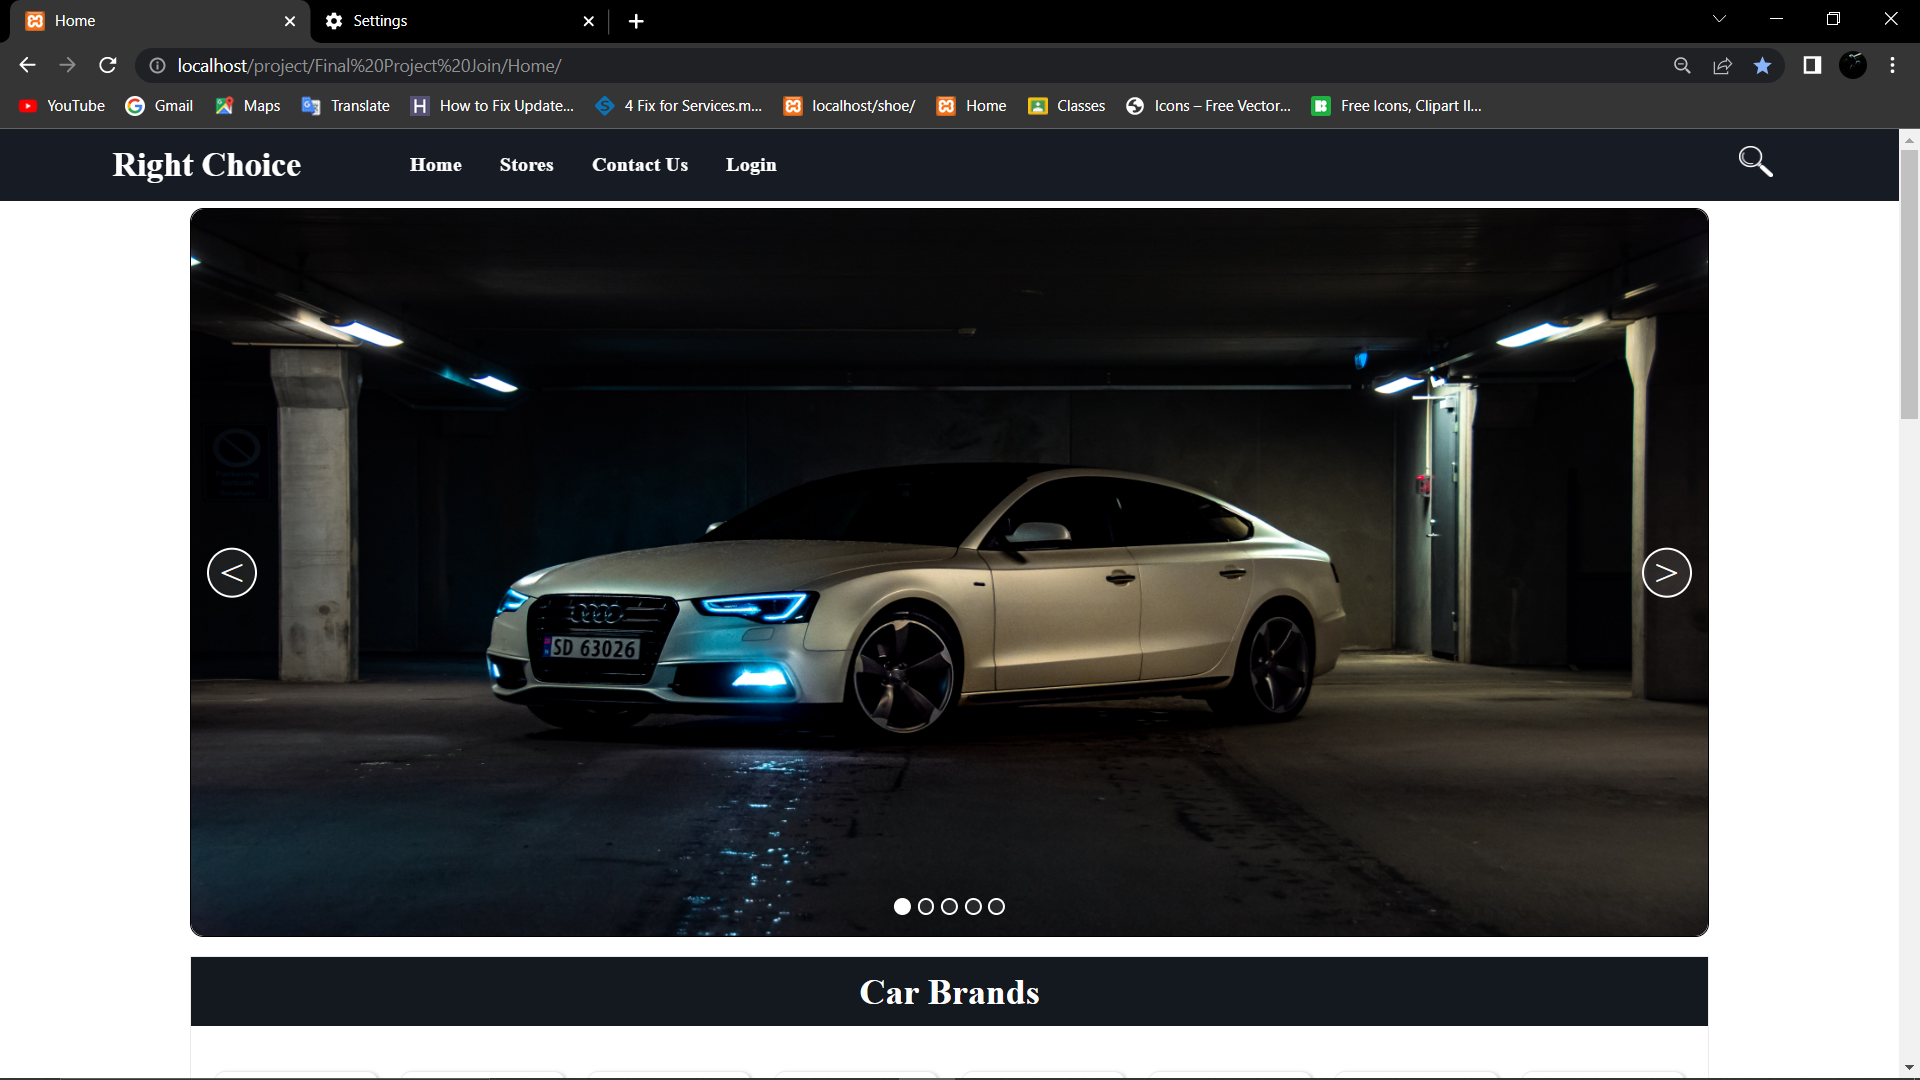
Task: Click the Login link in the navbar
Action: (751, 165)
